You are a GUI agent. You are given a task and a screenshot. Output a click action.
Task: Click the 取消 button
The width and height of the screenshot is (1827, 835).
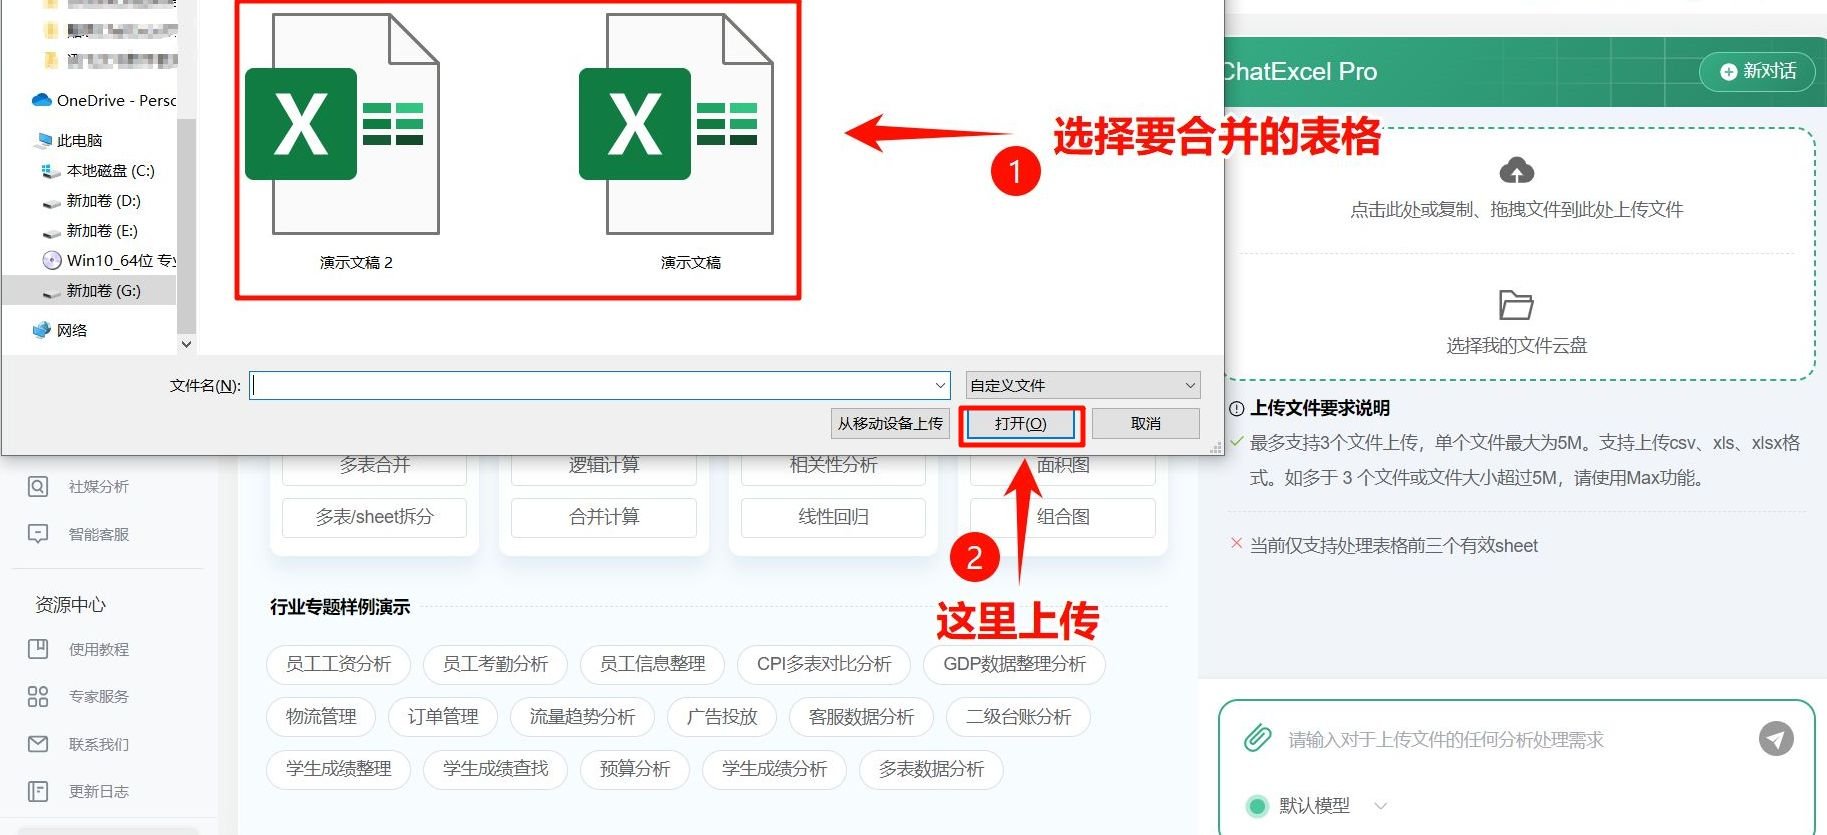(1145, 424)
